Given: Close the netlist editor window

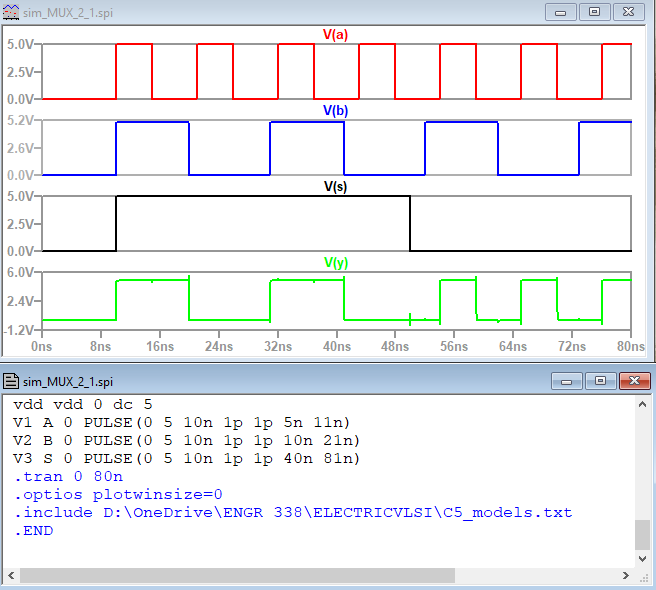Looking at the screenshot, I should tap(635, 381).
